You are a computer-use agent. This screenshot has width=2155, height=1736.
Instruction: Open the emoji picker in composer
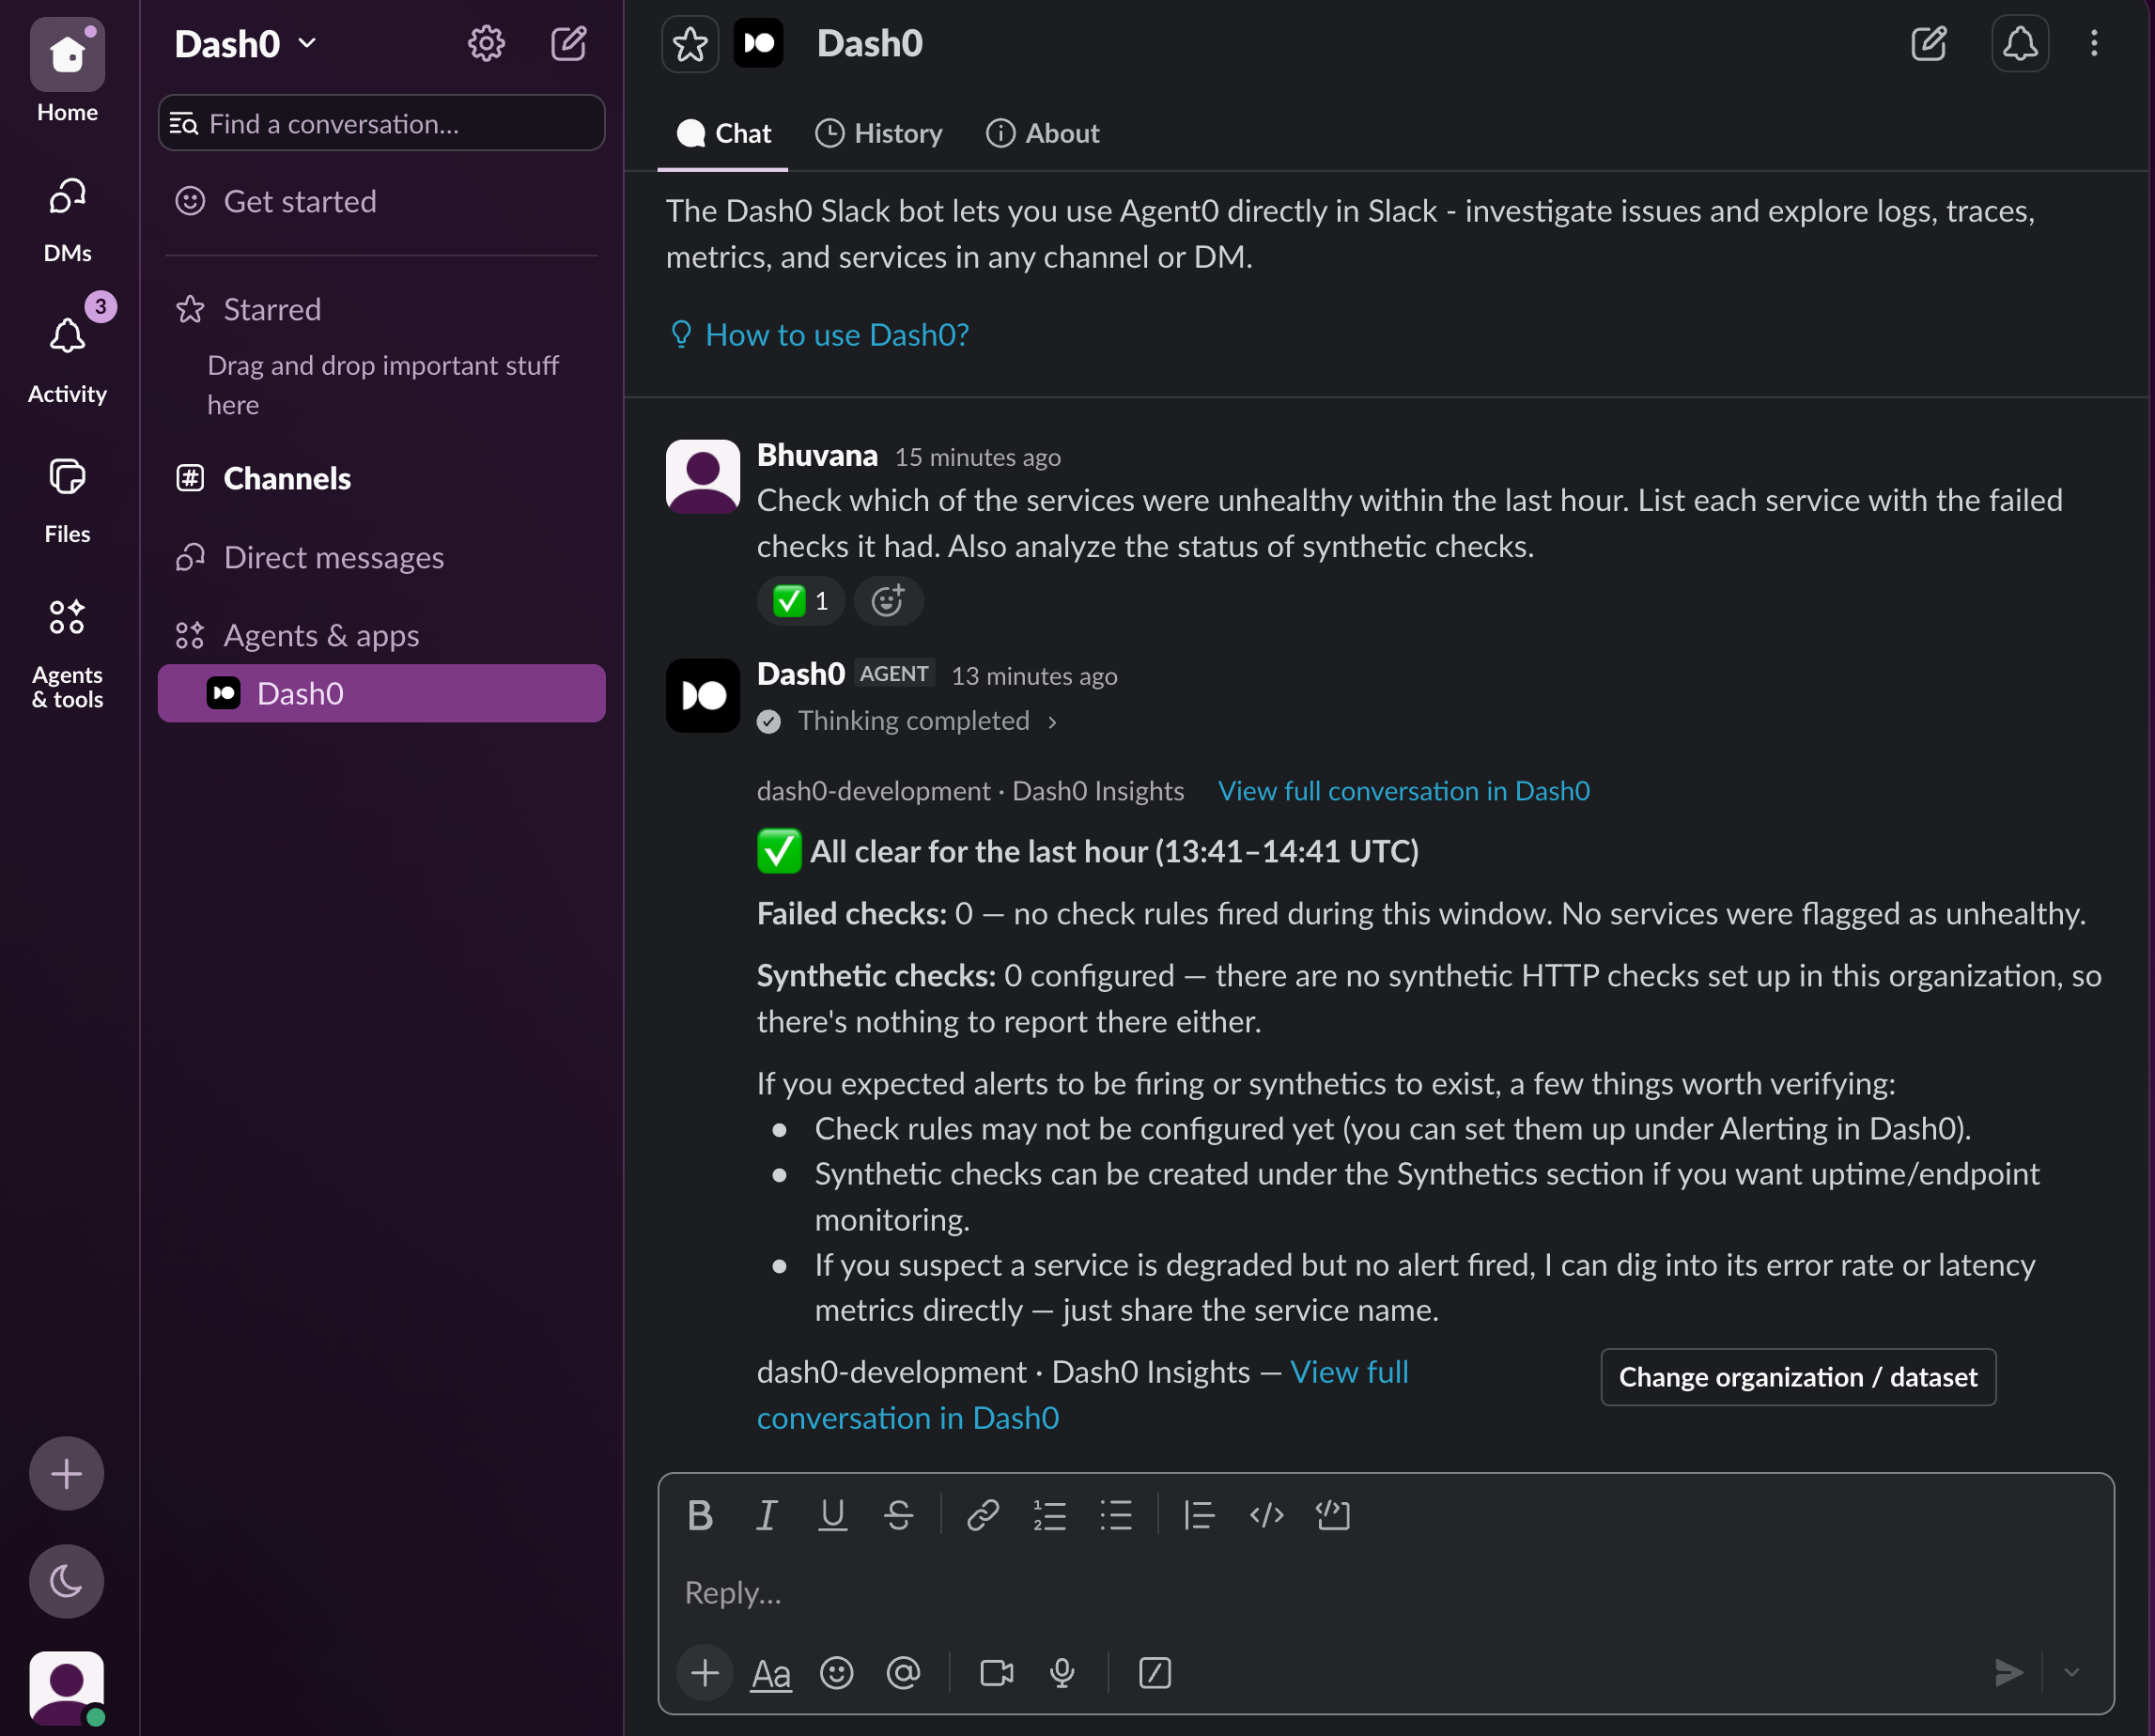pyautogui.click(x=836, y=1672)
